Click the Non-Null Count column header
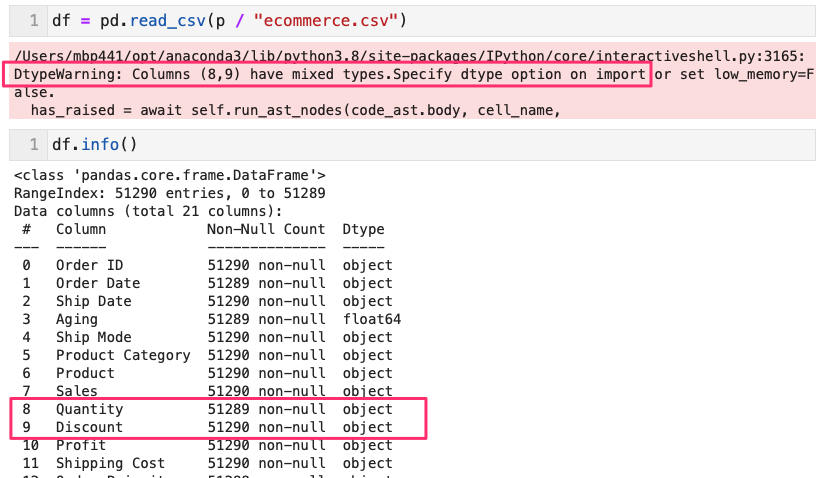823x478 pixels. pos(266,229)
